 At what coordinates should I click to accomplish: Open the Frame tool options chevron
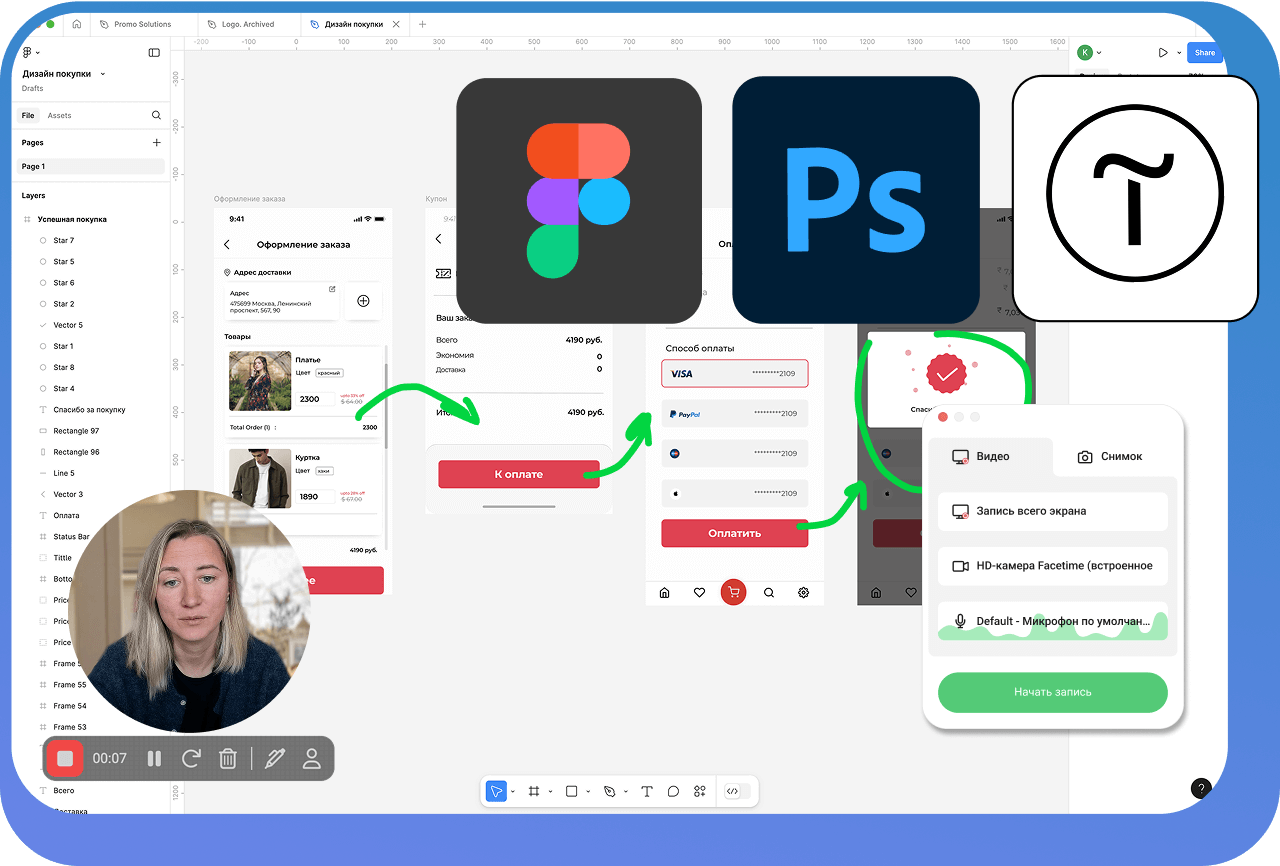coord(550,791)
